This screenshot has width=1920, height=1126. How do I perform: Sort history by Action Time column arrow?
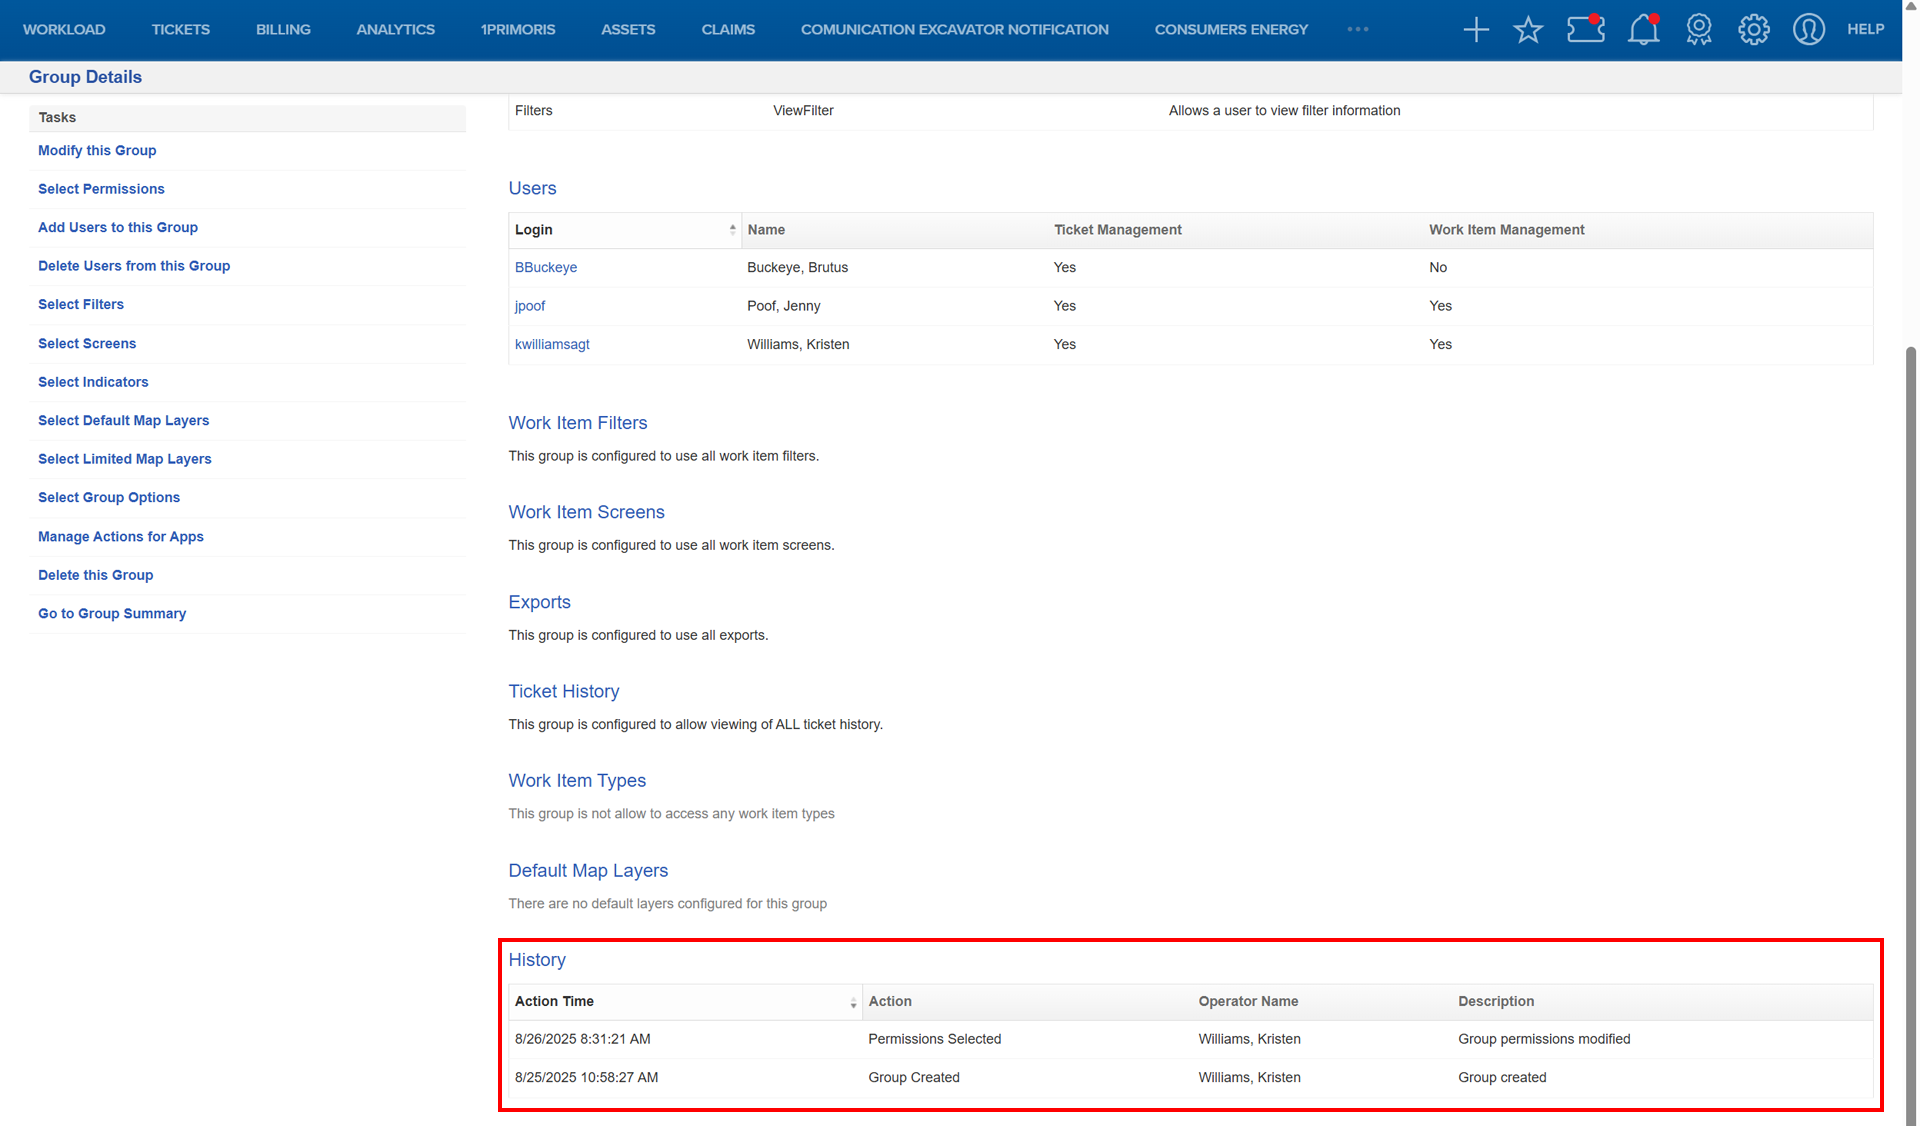853,1002
